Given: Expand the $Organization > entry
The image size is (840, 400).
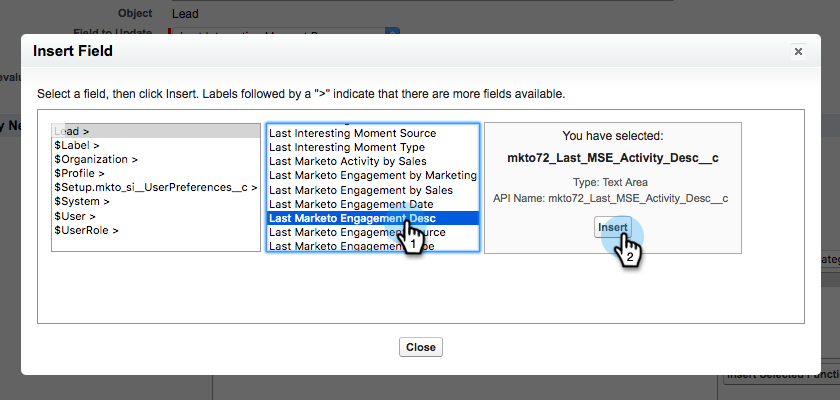Looking at the screenshot, I should (x=156, y=159).
